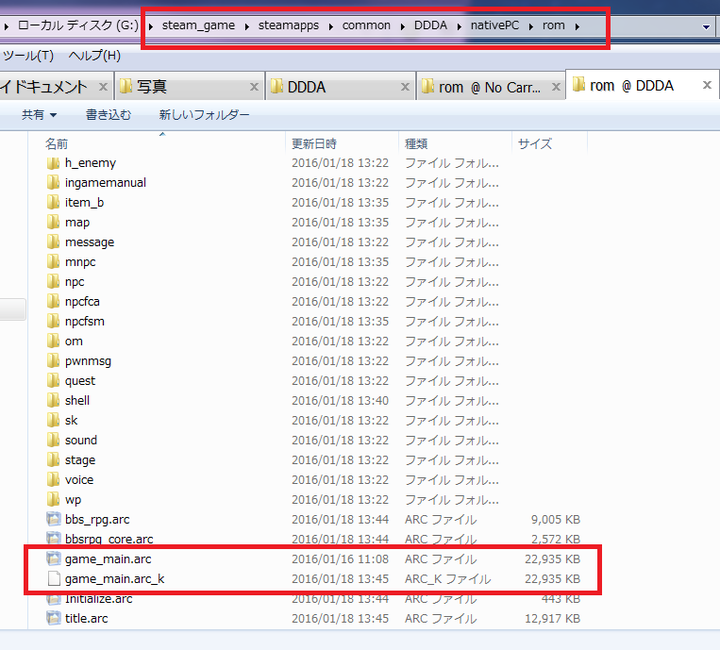Expand the arrow after DDDA in path

tap(459, 27)
